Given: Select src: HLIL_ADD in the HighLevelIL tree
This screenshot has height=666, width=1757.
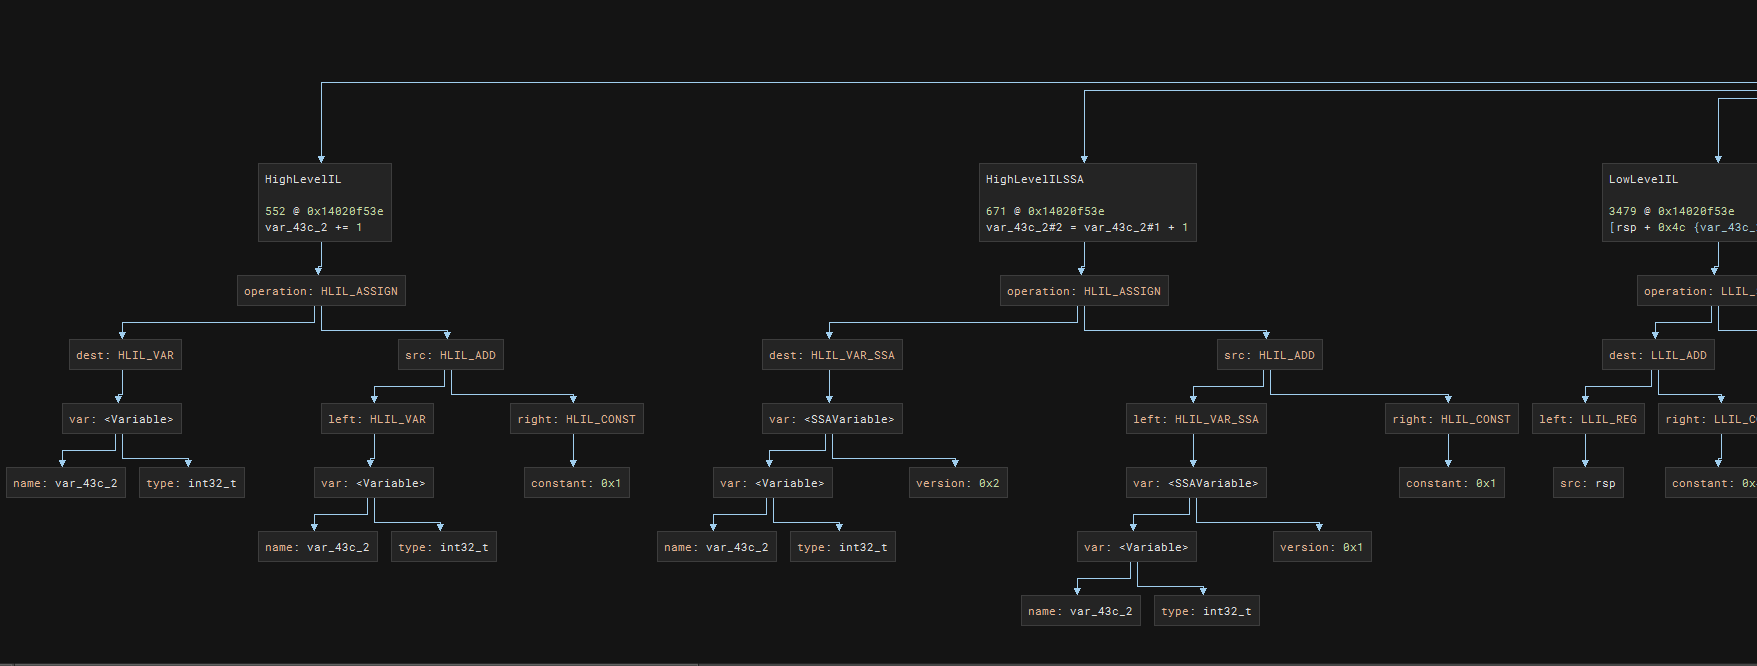Looking at the screenshot, I should click(450, 355).
